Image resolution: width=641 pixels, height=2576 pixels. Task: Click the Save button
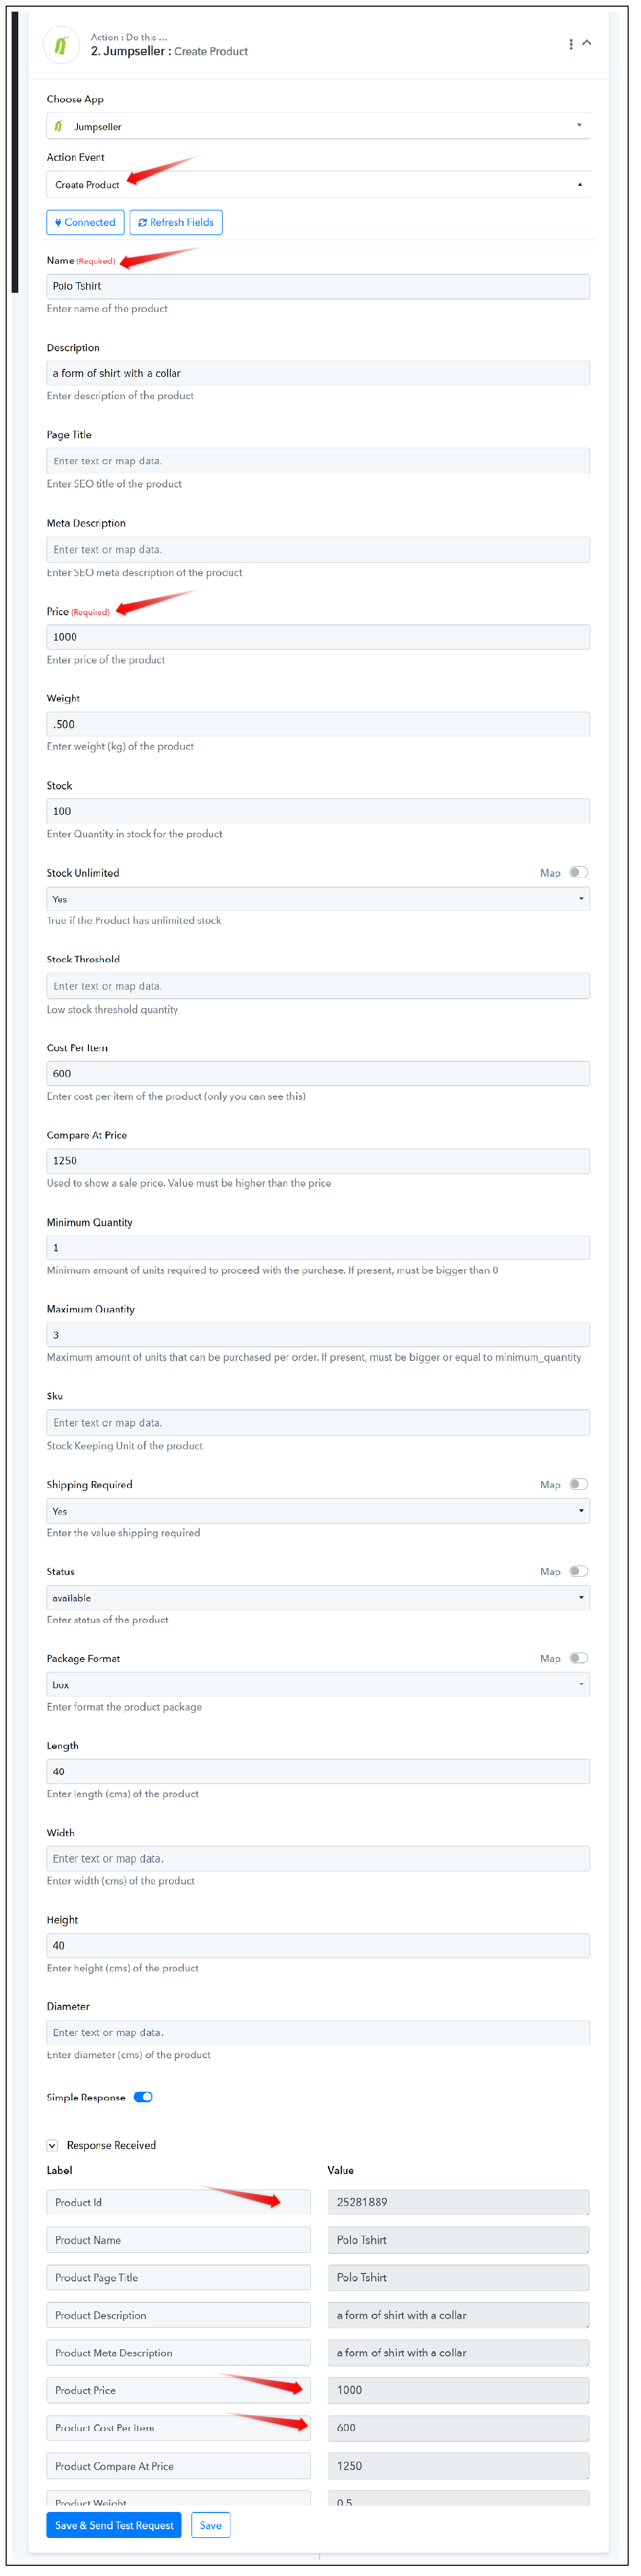211,2525
